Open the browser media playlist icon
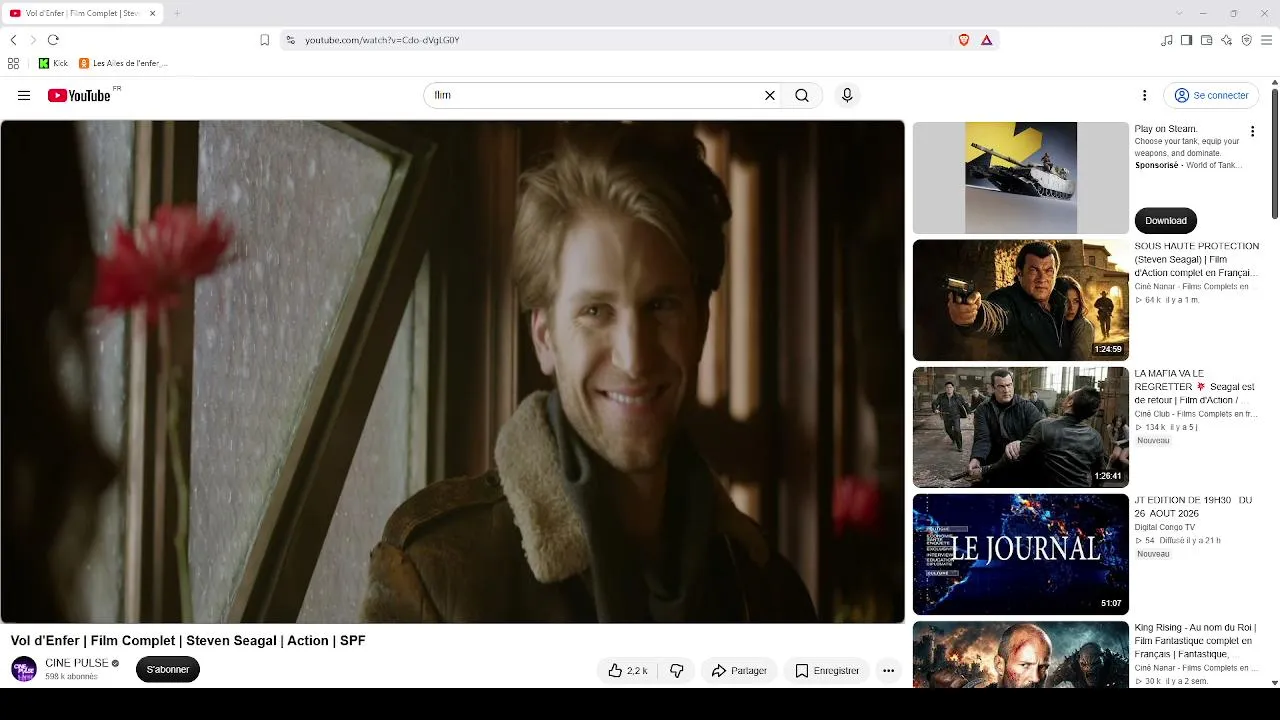This screenshot has width=1280, height=720. (x=1167, y=40)
